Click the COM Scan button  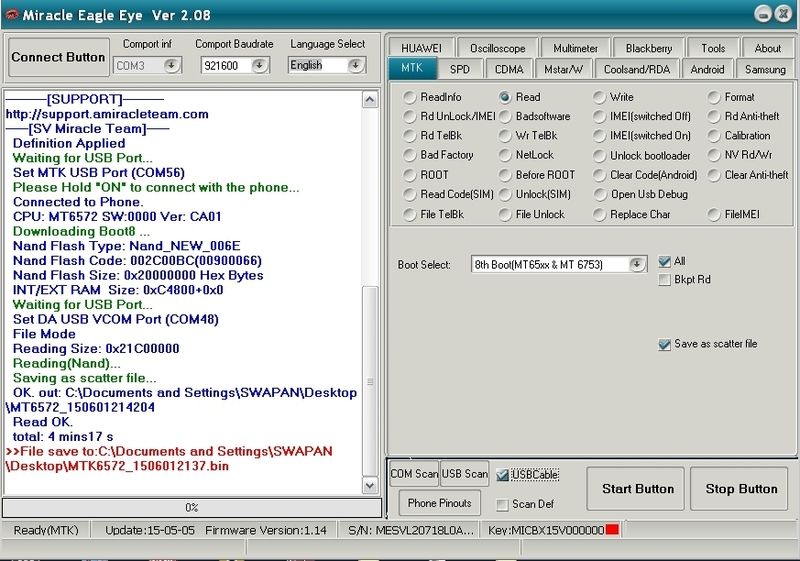point(414,474)
